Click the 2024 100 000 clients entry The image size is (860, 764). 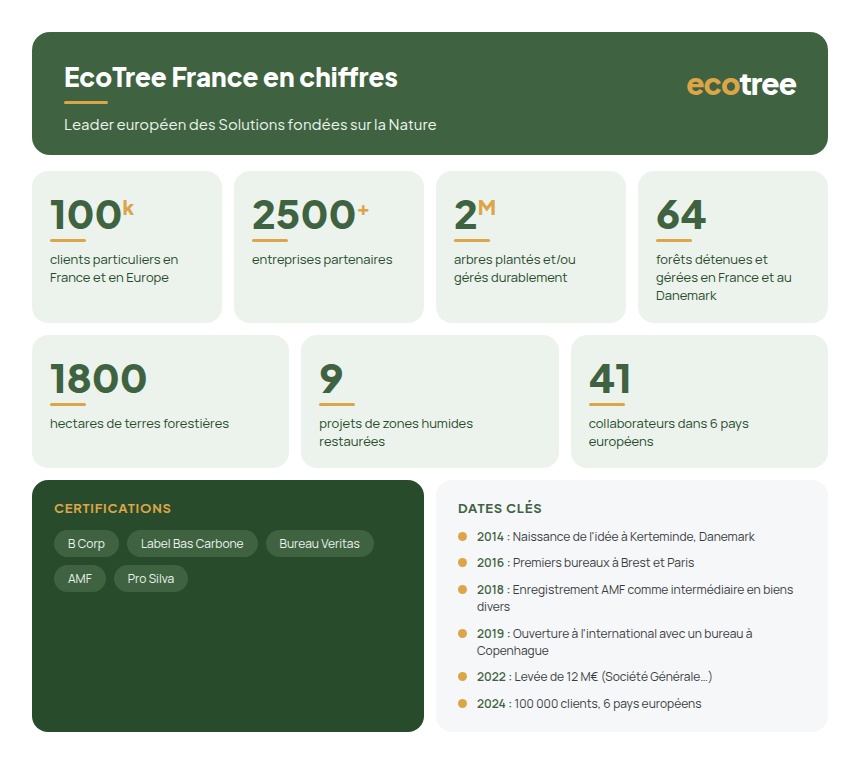tap(589, 704)
